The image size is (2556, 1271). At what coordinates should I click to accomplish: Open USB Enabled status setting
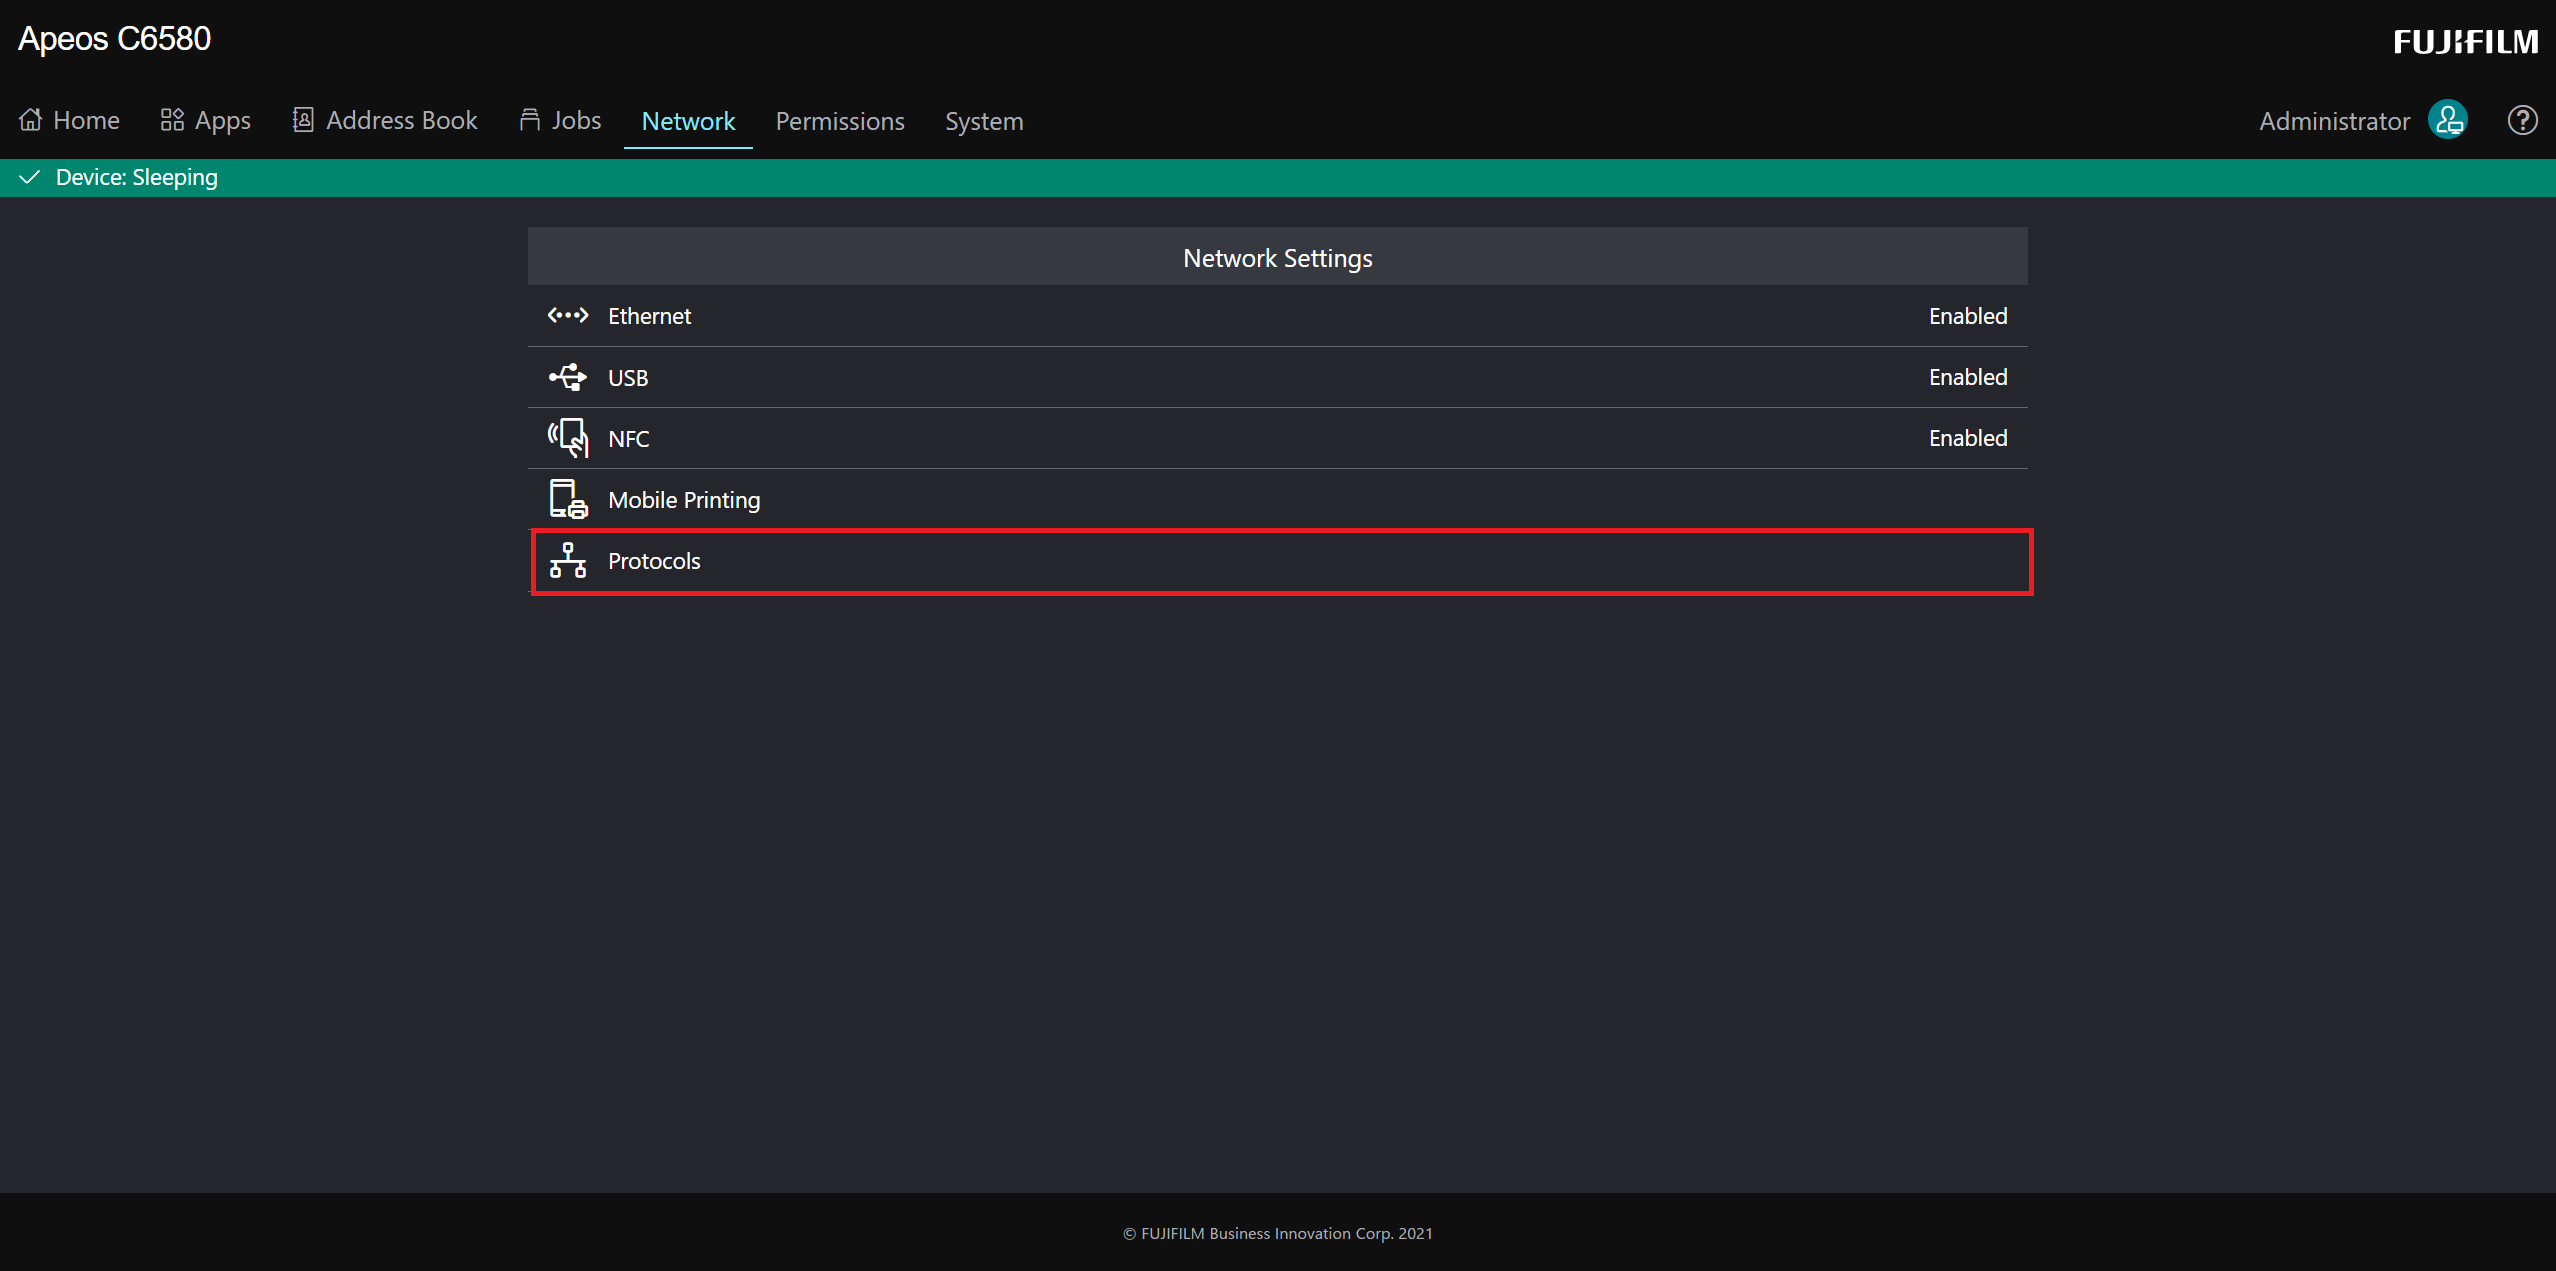coord(1967,377)
